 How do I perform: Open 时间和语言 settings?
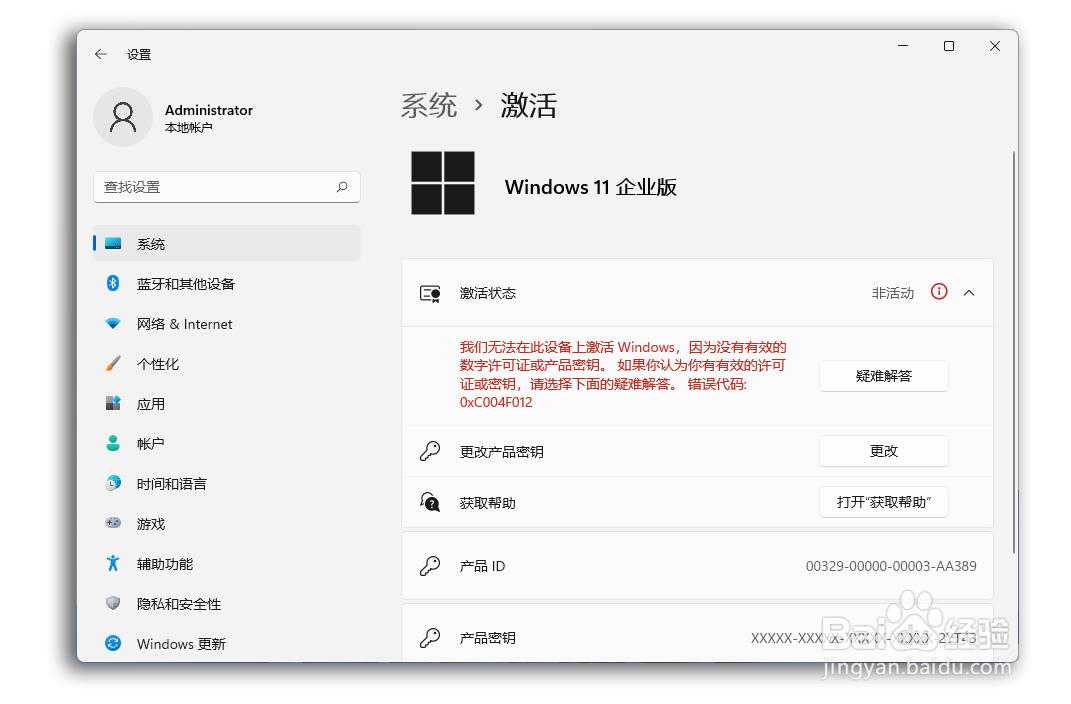[227, 483]
